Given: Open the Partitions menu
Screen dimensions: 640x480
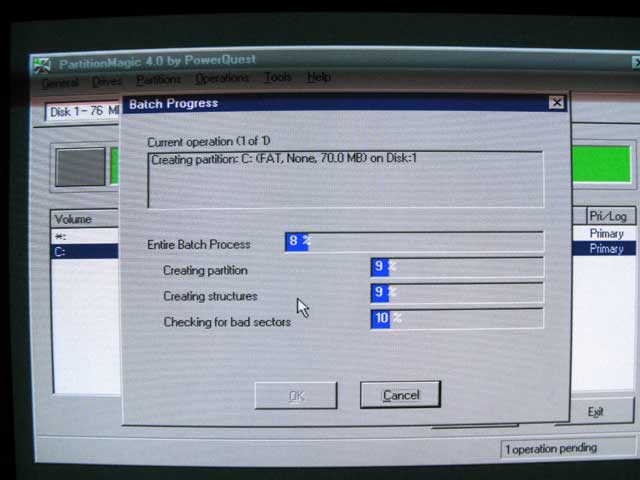Looking at the screenshot, I should [x=158, y=79].
